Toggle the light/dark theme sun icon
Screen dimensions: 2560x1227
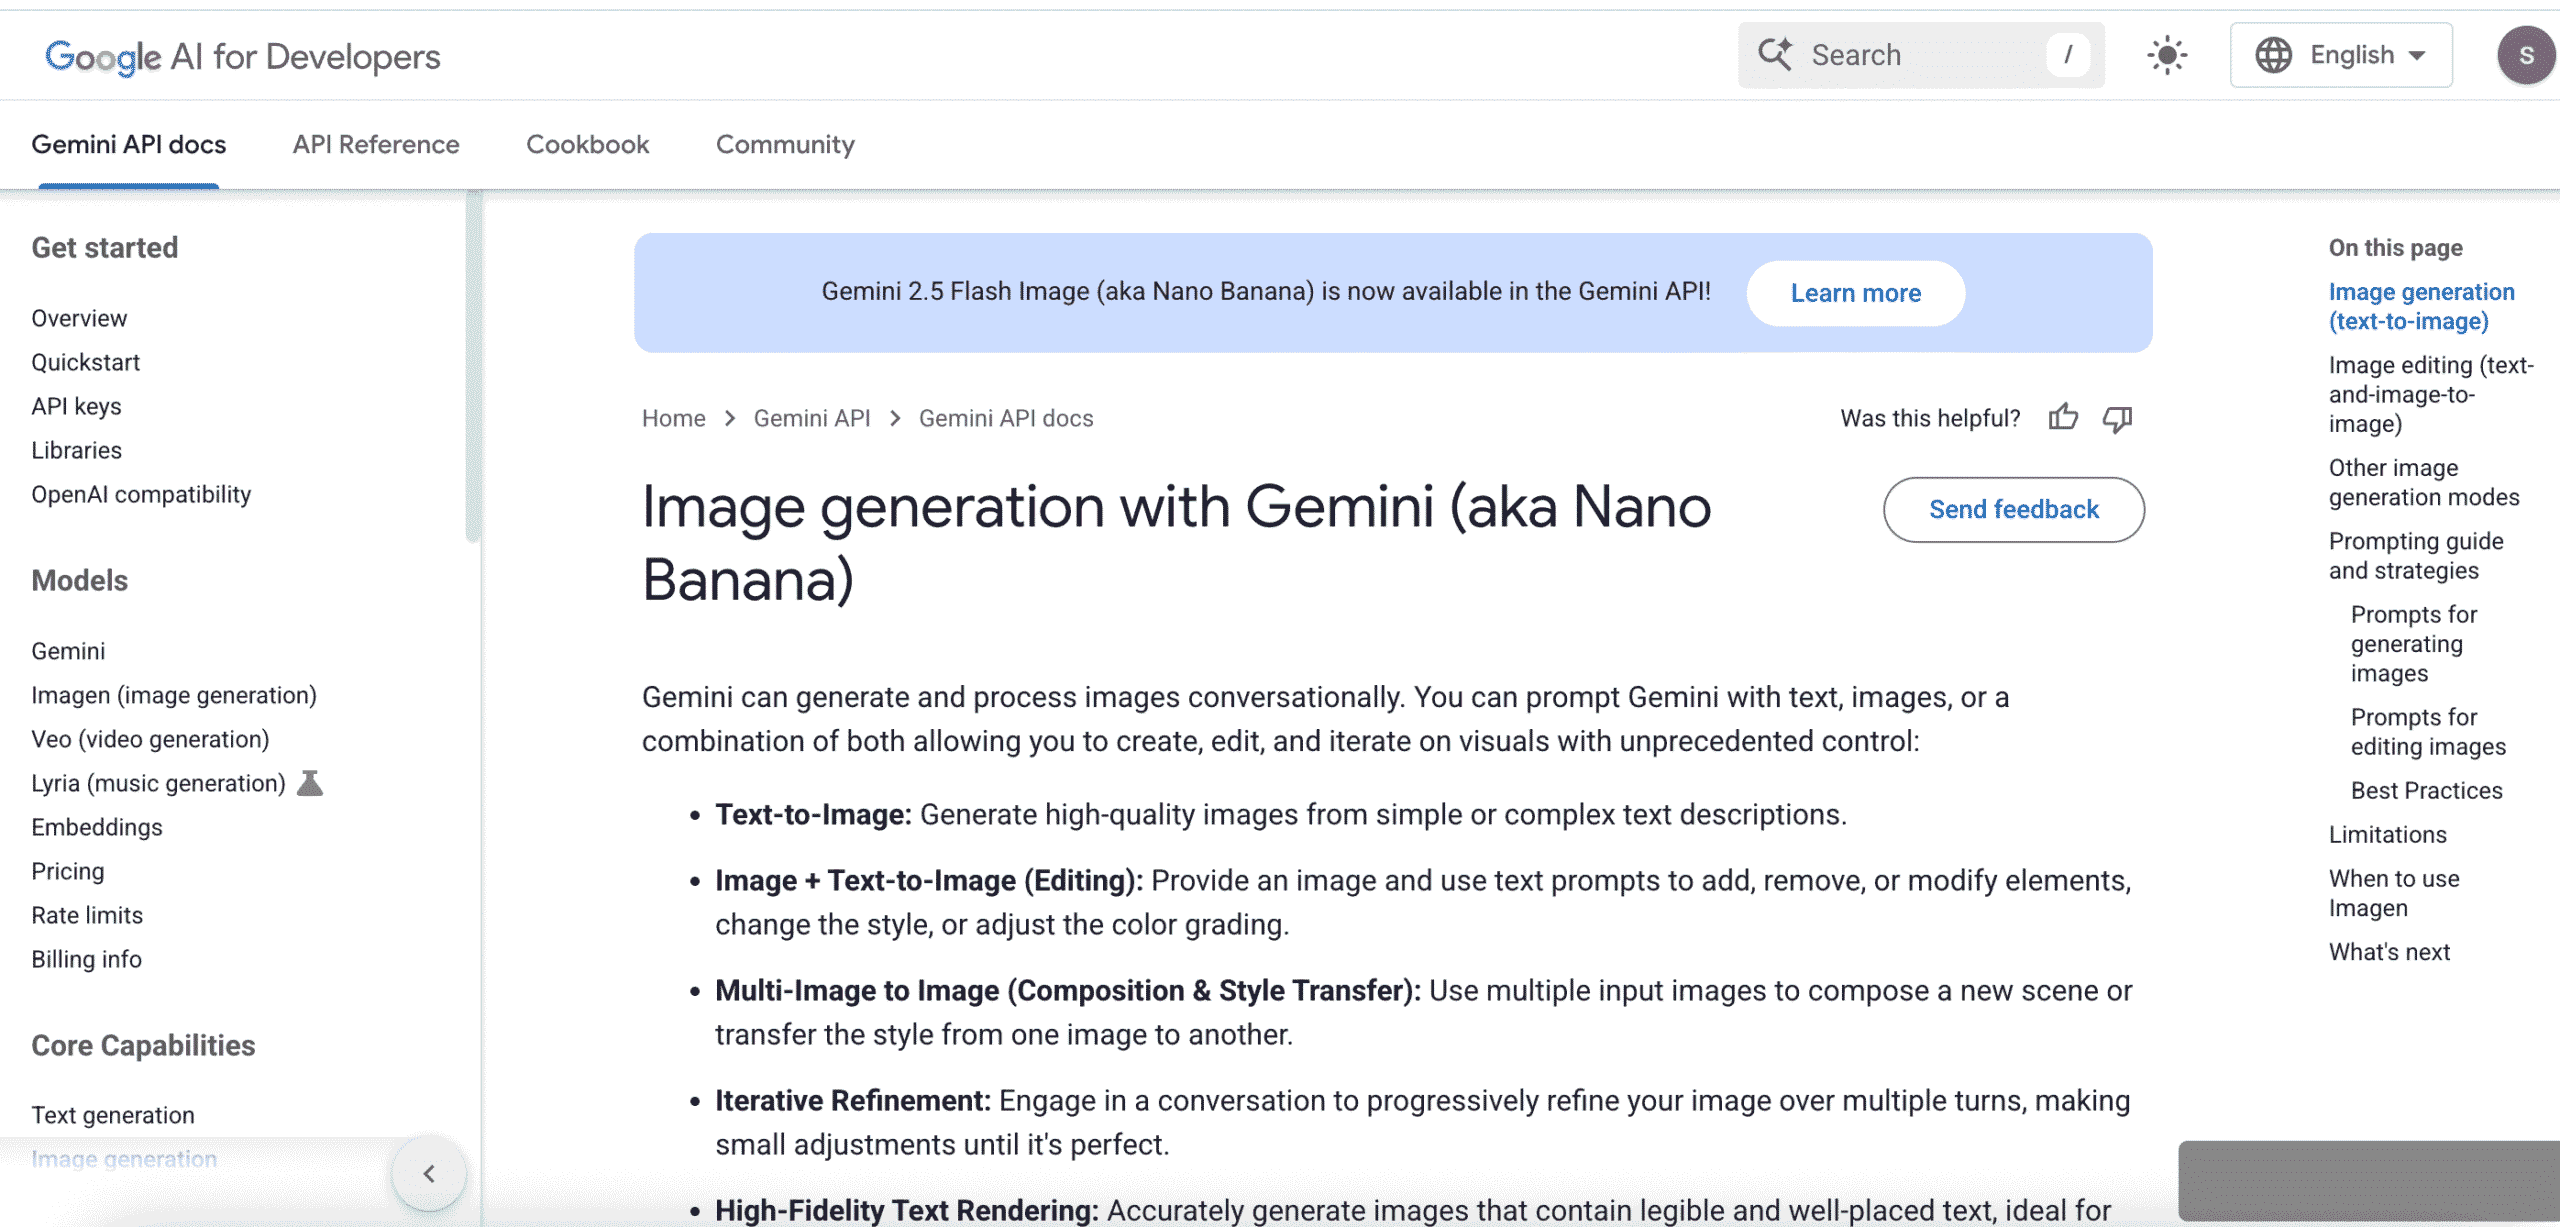click(2167, 55)
